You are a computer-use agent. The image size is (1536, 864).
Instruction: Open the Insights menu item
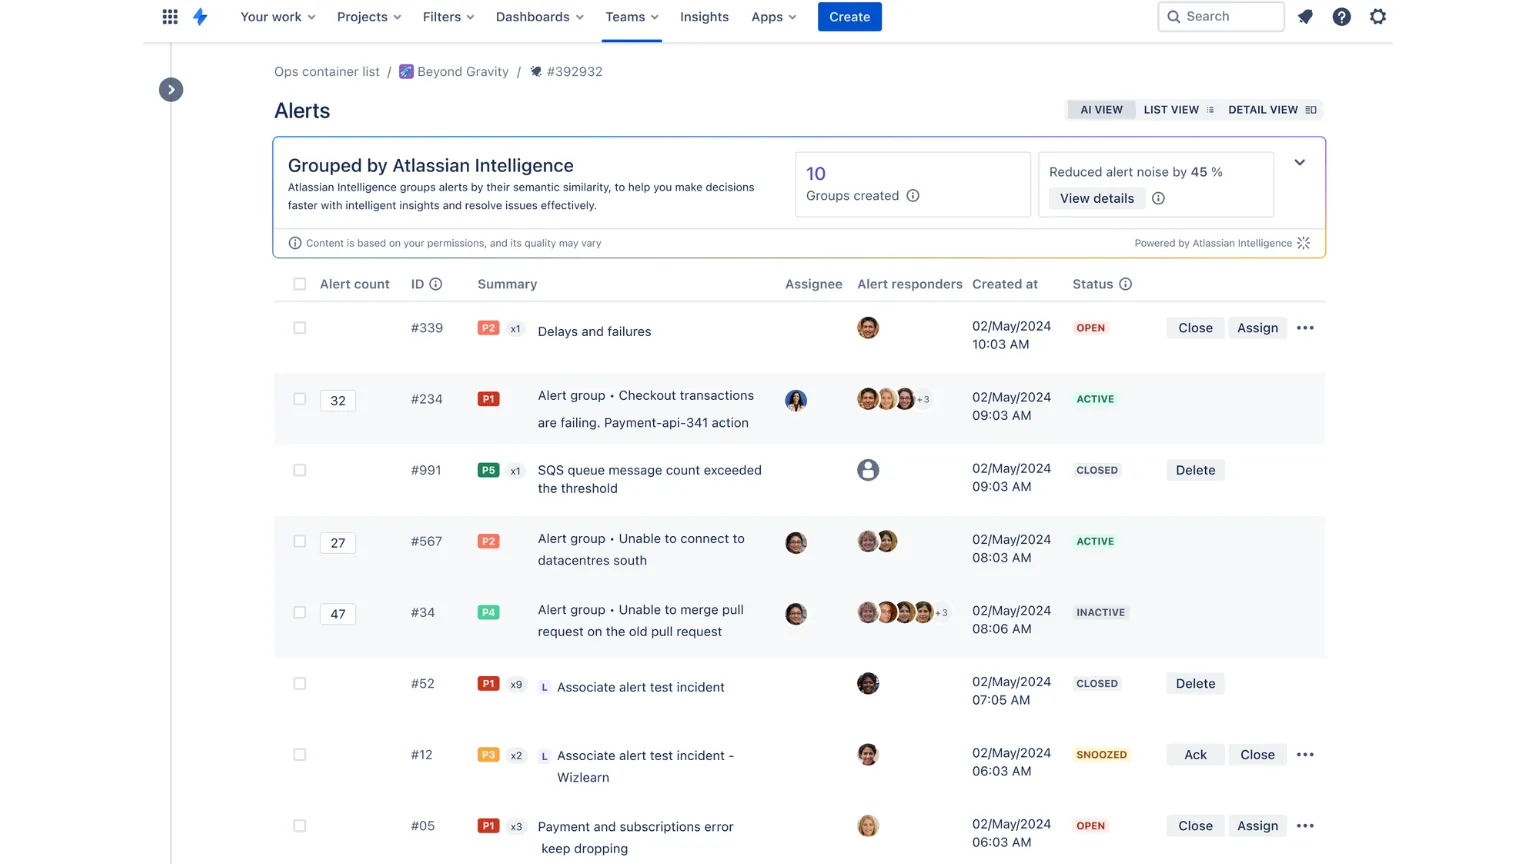(x=704, y=17)
